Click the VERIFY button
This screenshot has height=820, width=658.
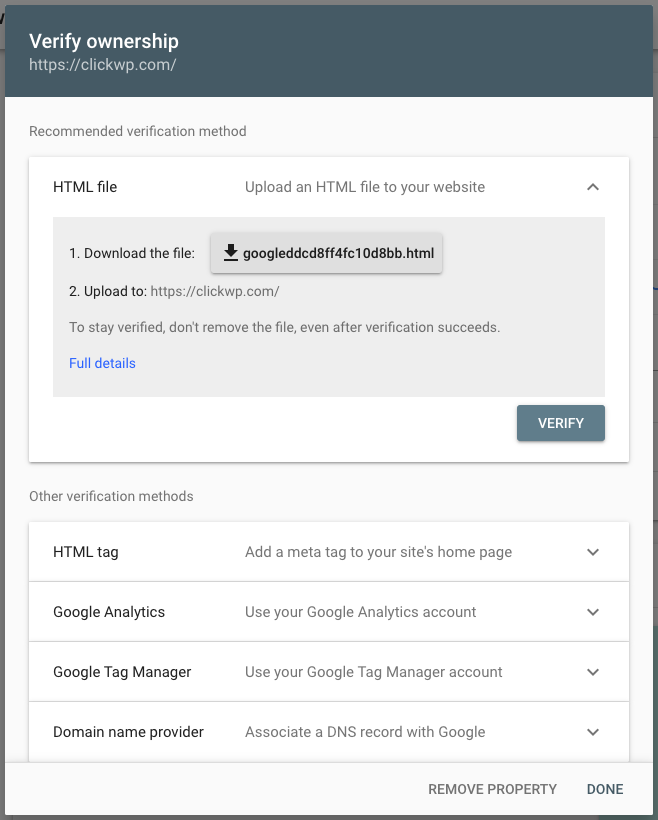pyautogui.click(x=560, y=423)
